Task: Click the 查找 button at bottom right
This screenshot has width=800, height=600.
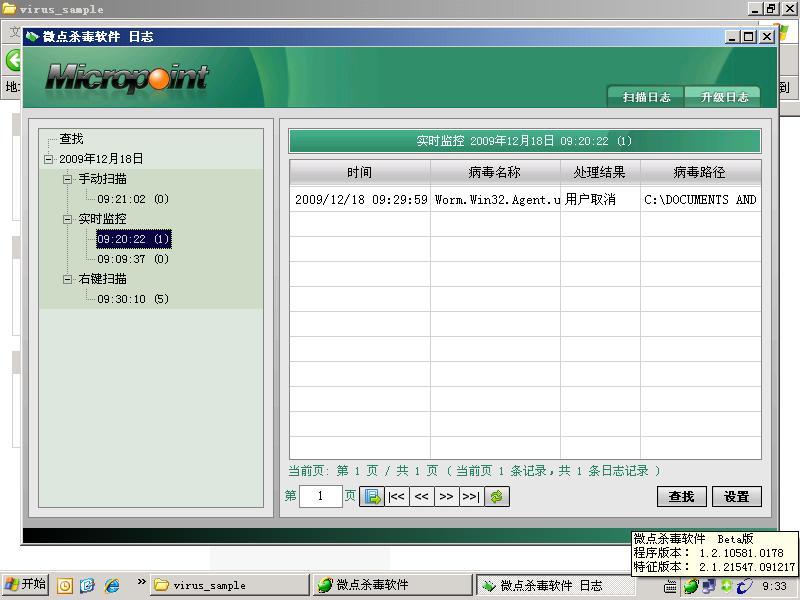Action: [x=682, y=496]
